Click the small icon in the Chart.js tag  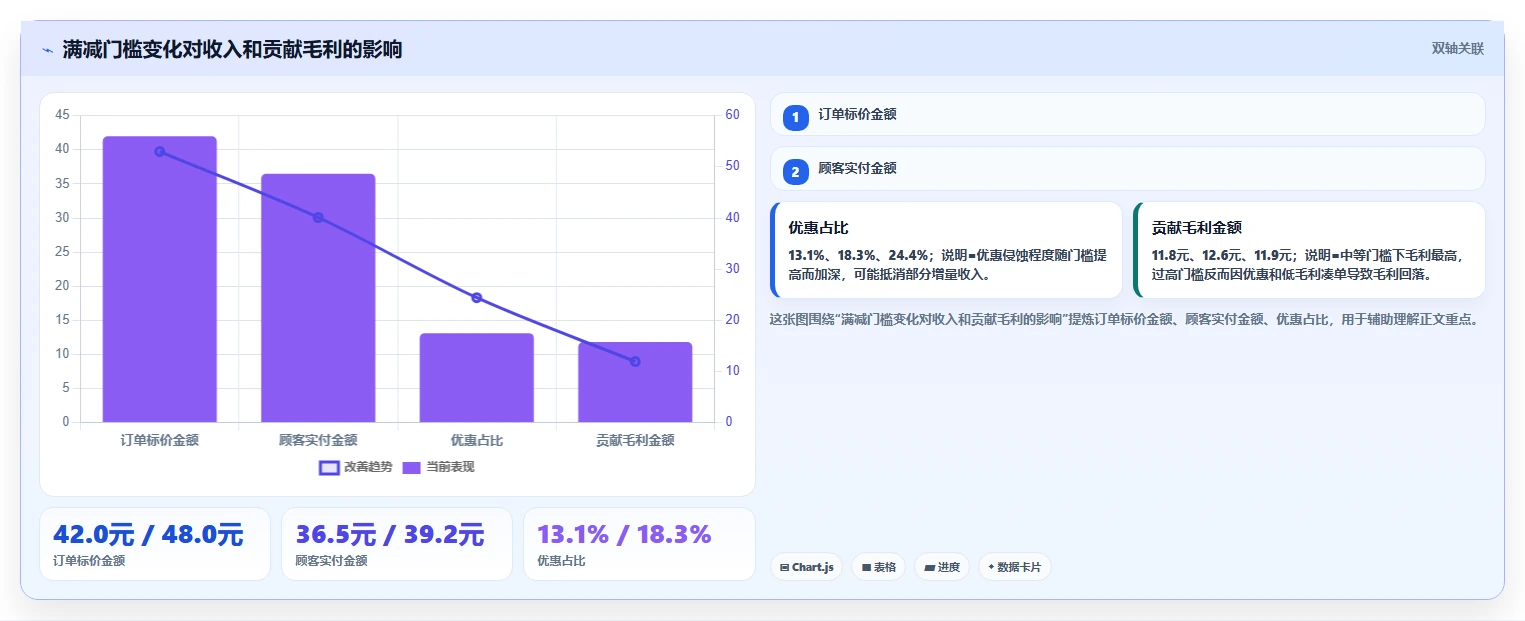point(784,567)
